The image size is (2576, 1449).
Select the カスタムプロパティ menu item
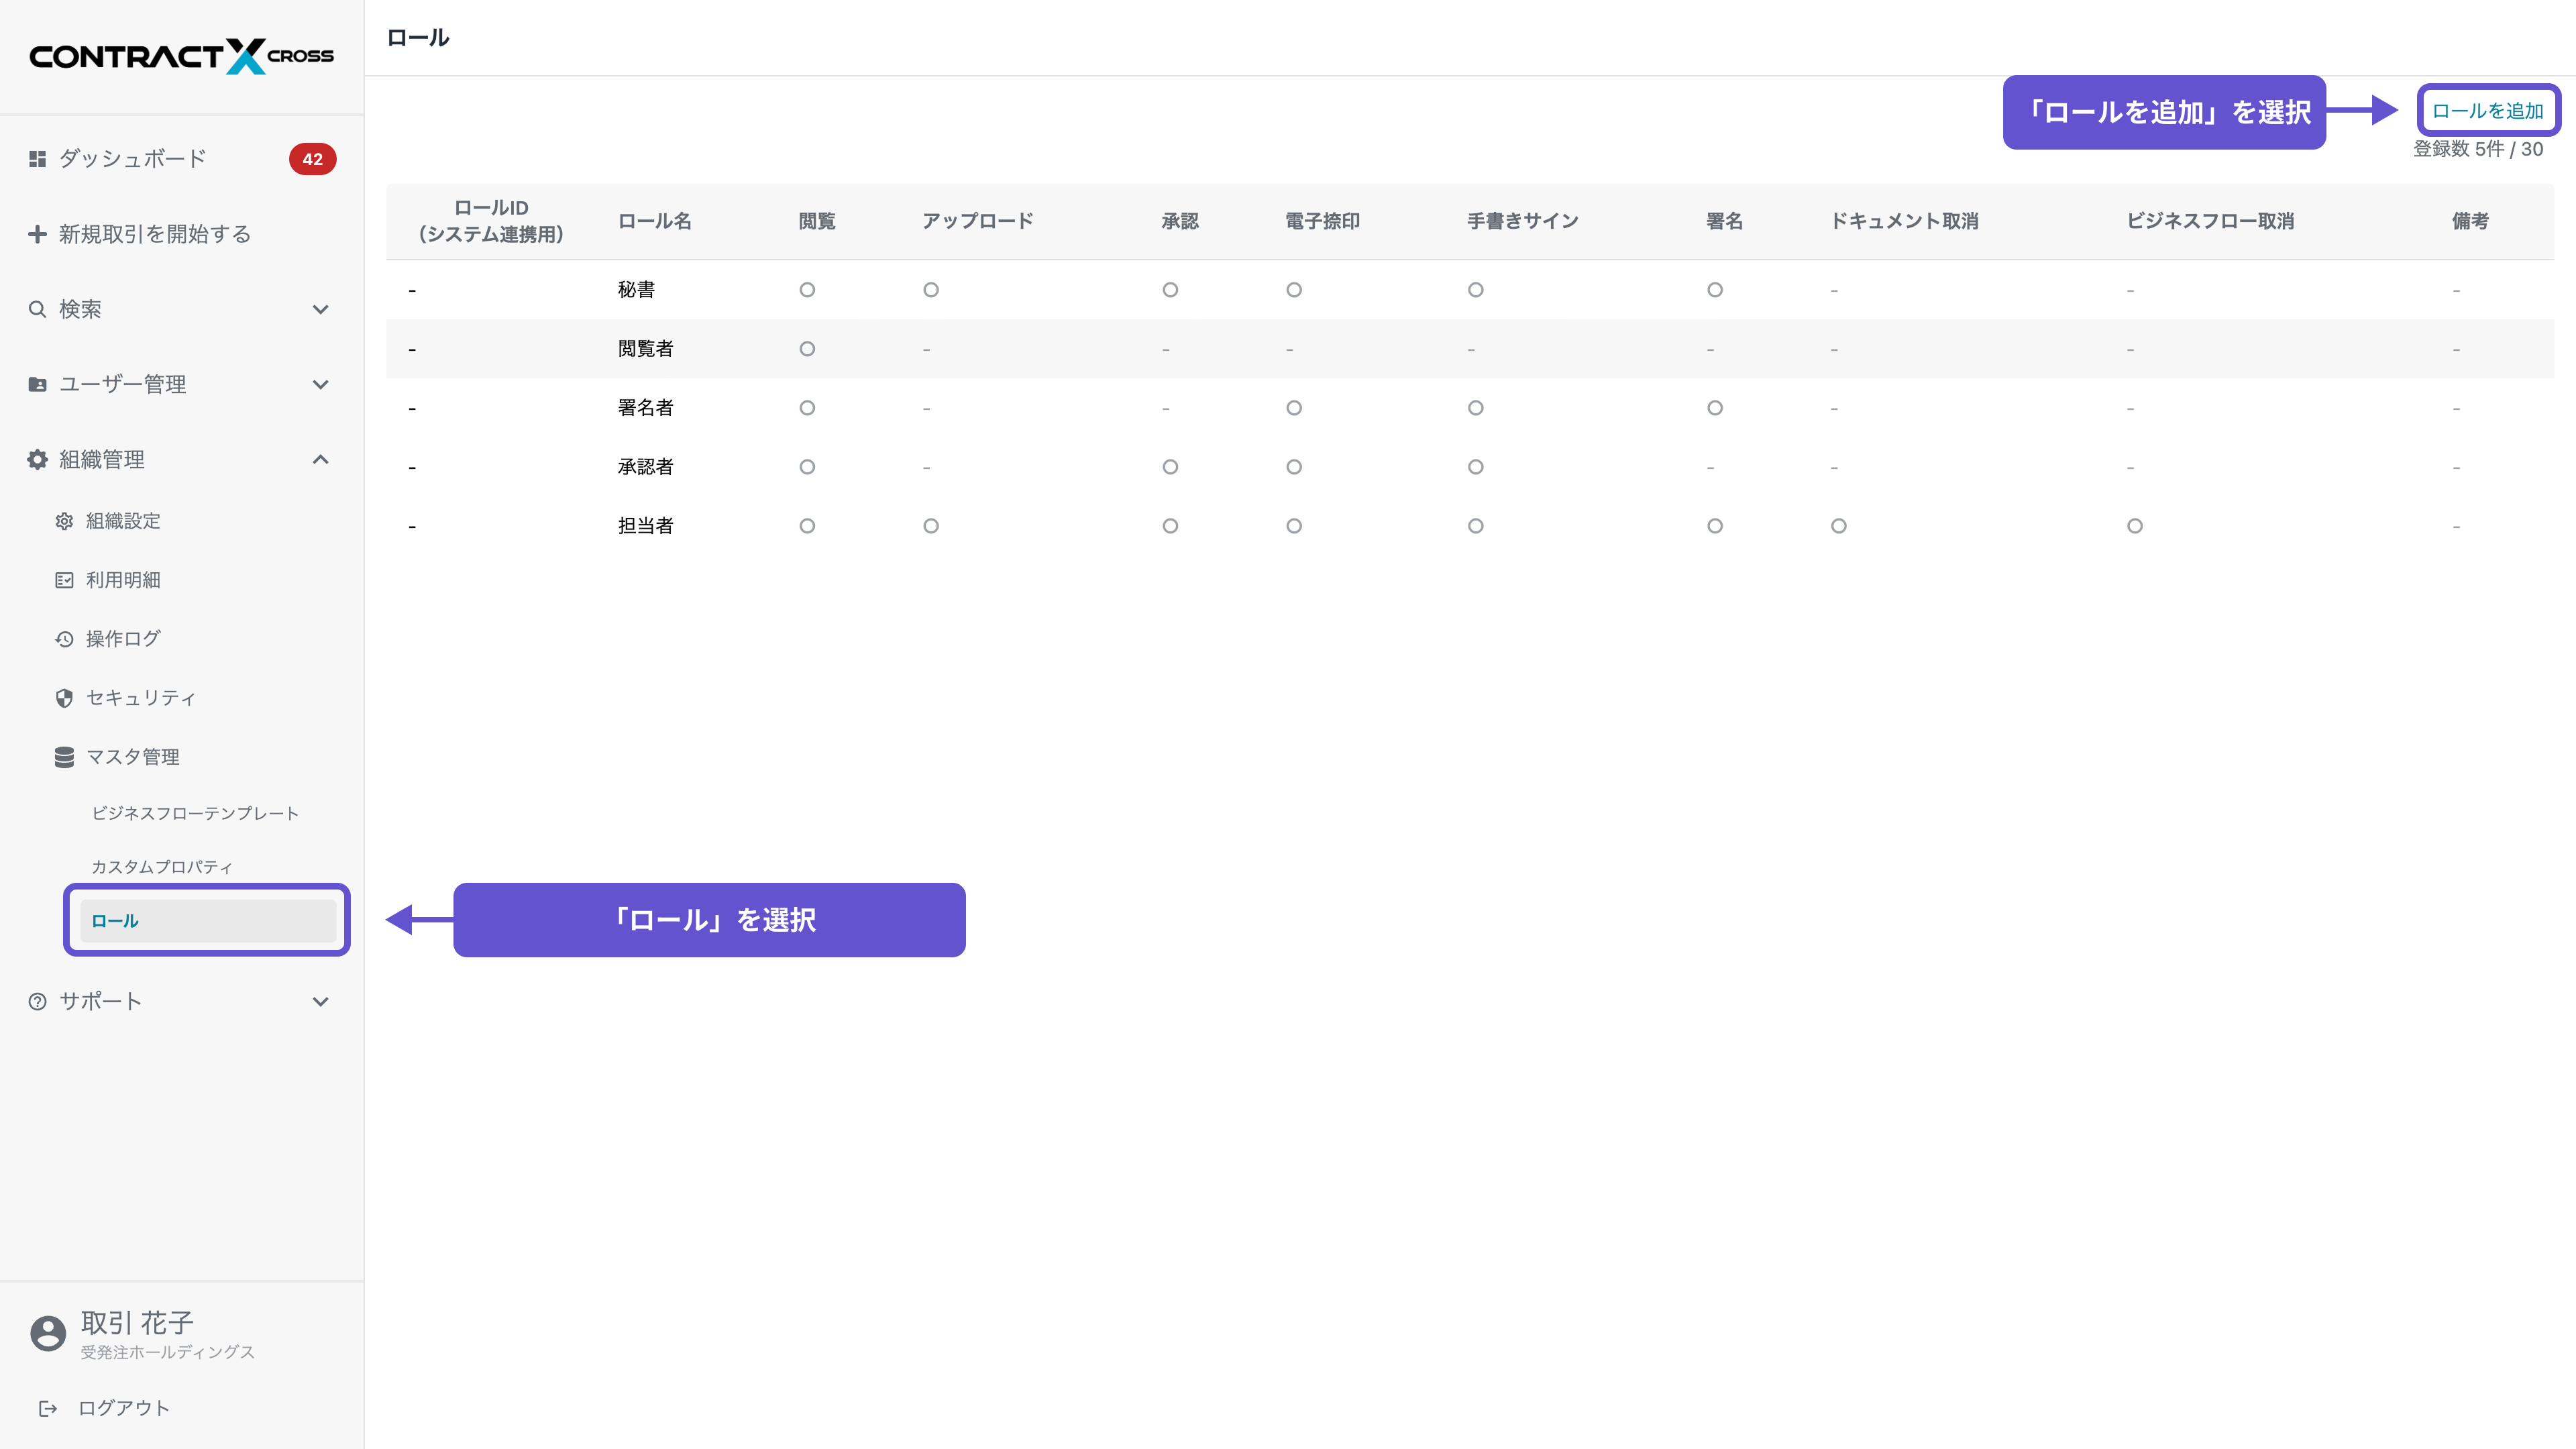click(x=162, y=867)
